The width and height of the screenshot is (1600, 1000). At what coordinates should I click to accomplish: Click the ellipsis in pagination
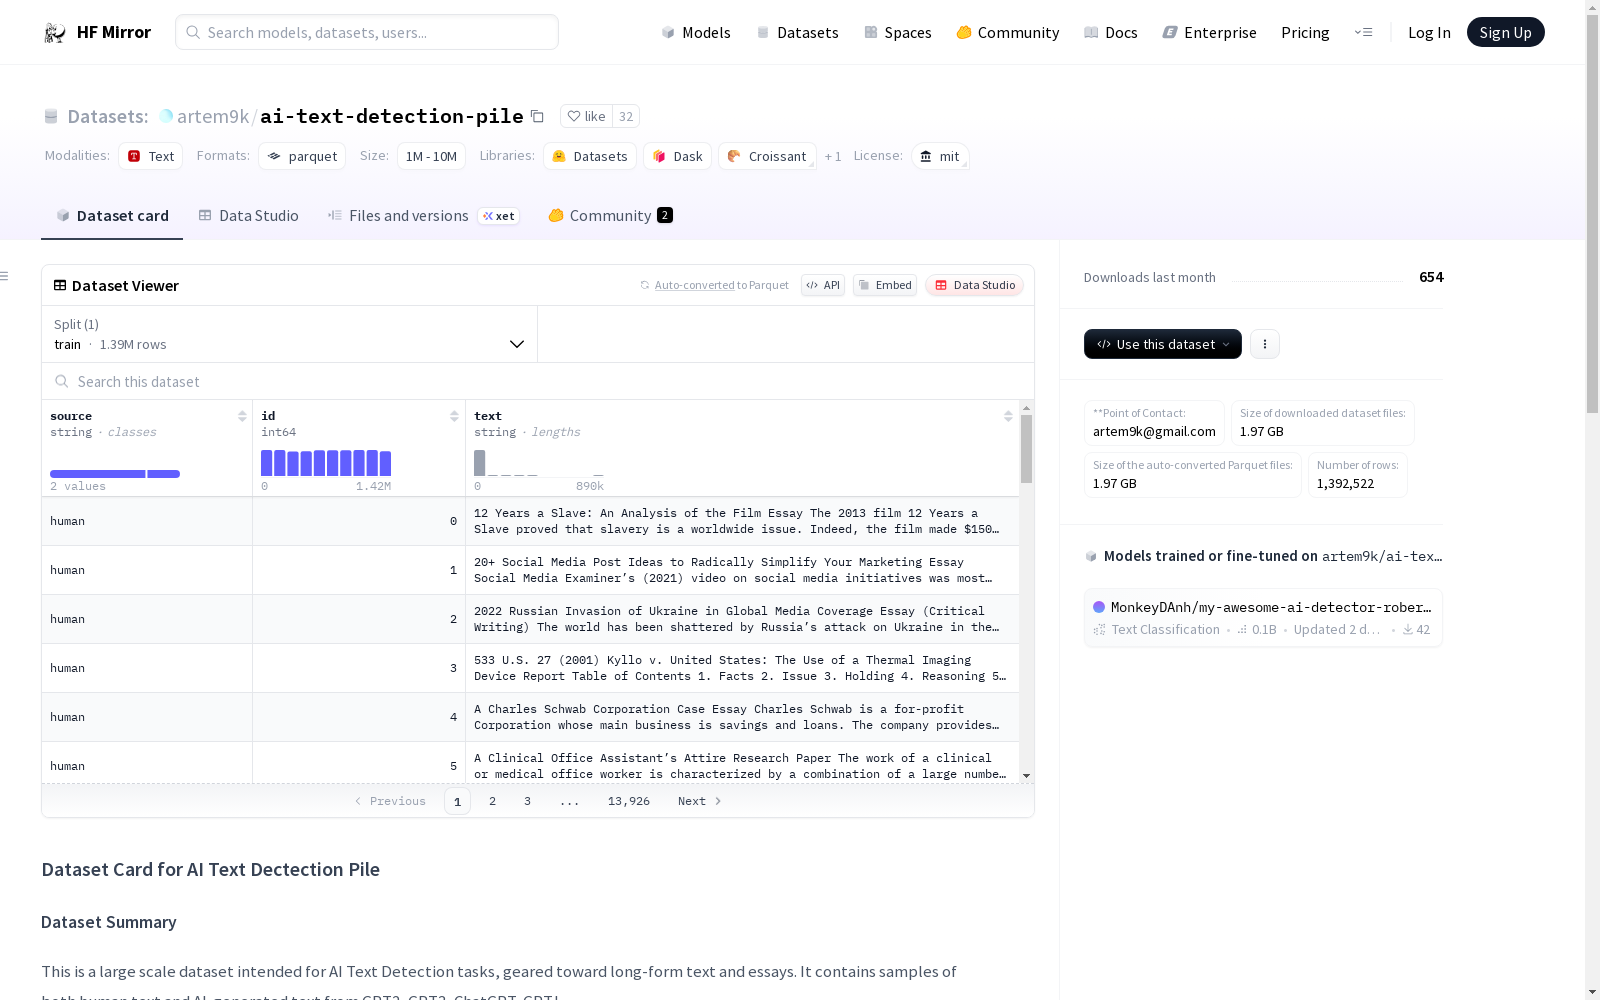569,801
